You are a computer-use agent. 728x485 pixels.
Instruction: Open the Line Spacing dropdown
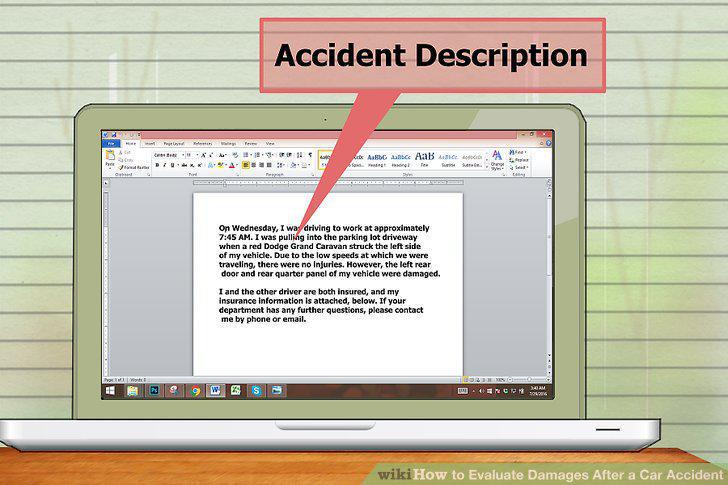pos(280,165)
